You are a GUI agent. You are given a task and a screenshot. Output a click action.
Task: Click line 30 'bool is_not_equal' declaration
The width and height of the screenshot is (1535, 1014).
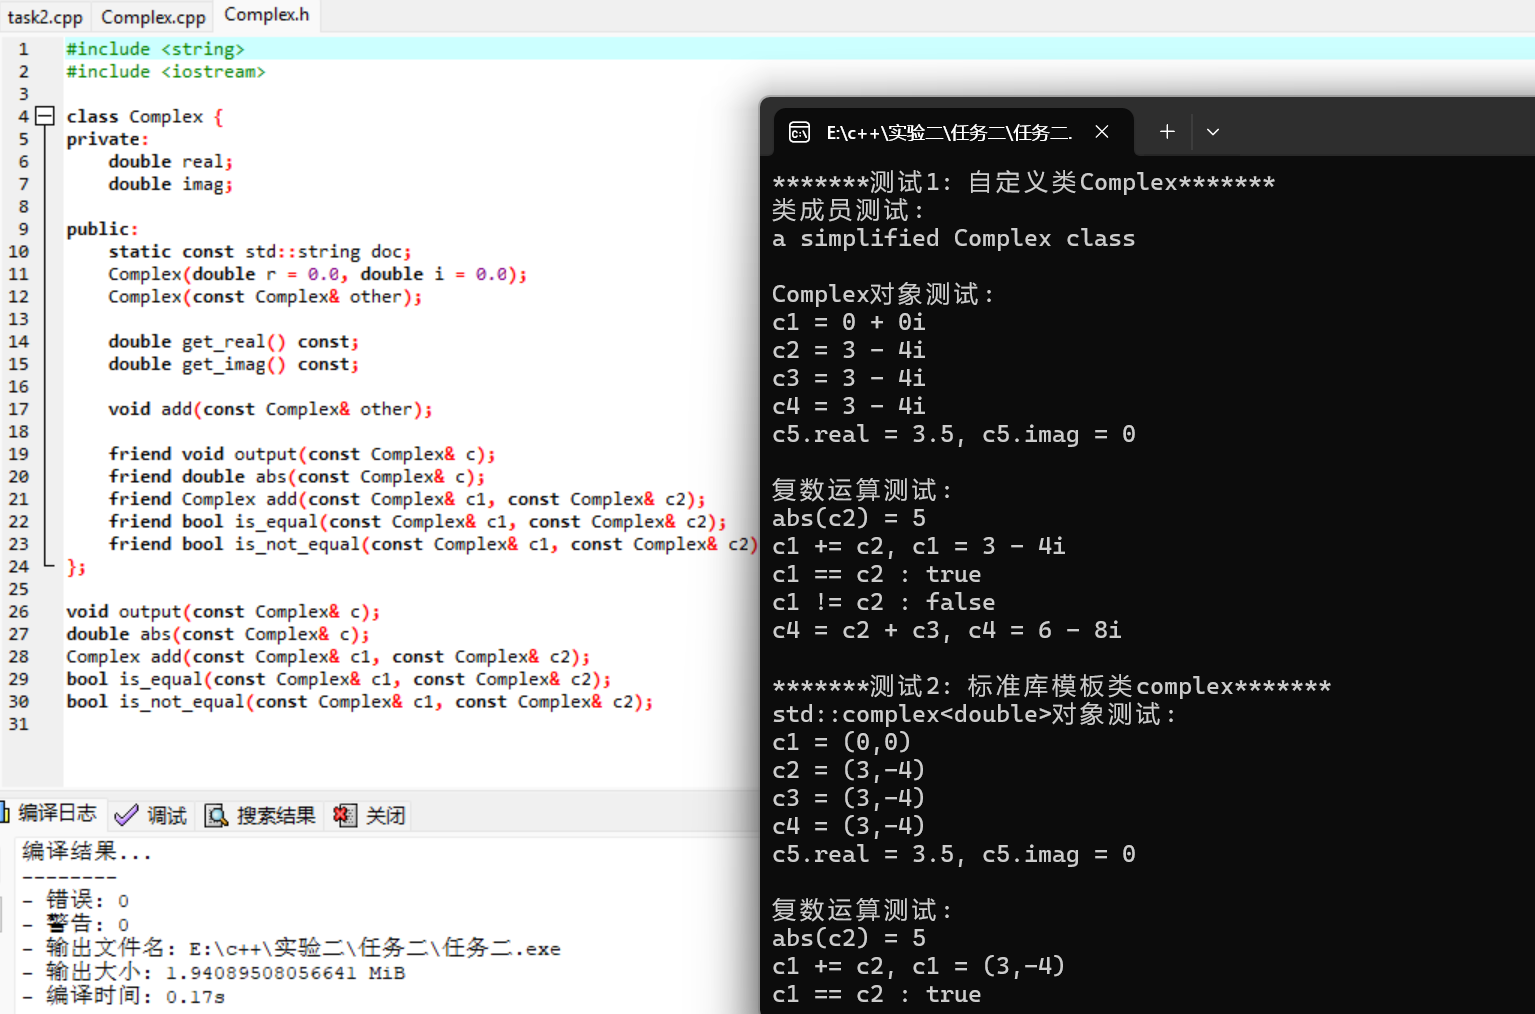(x=360, y=702)
